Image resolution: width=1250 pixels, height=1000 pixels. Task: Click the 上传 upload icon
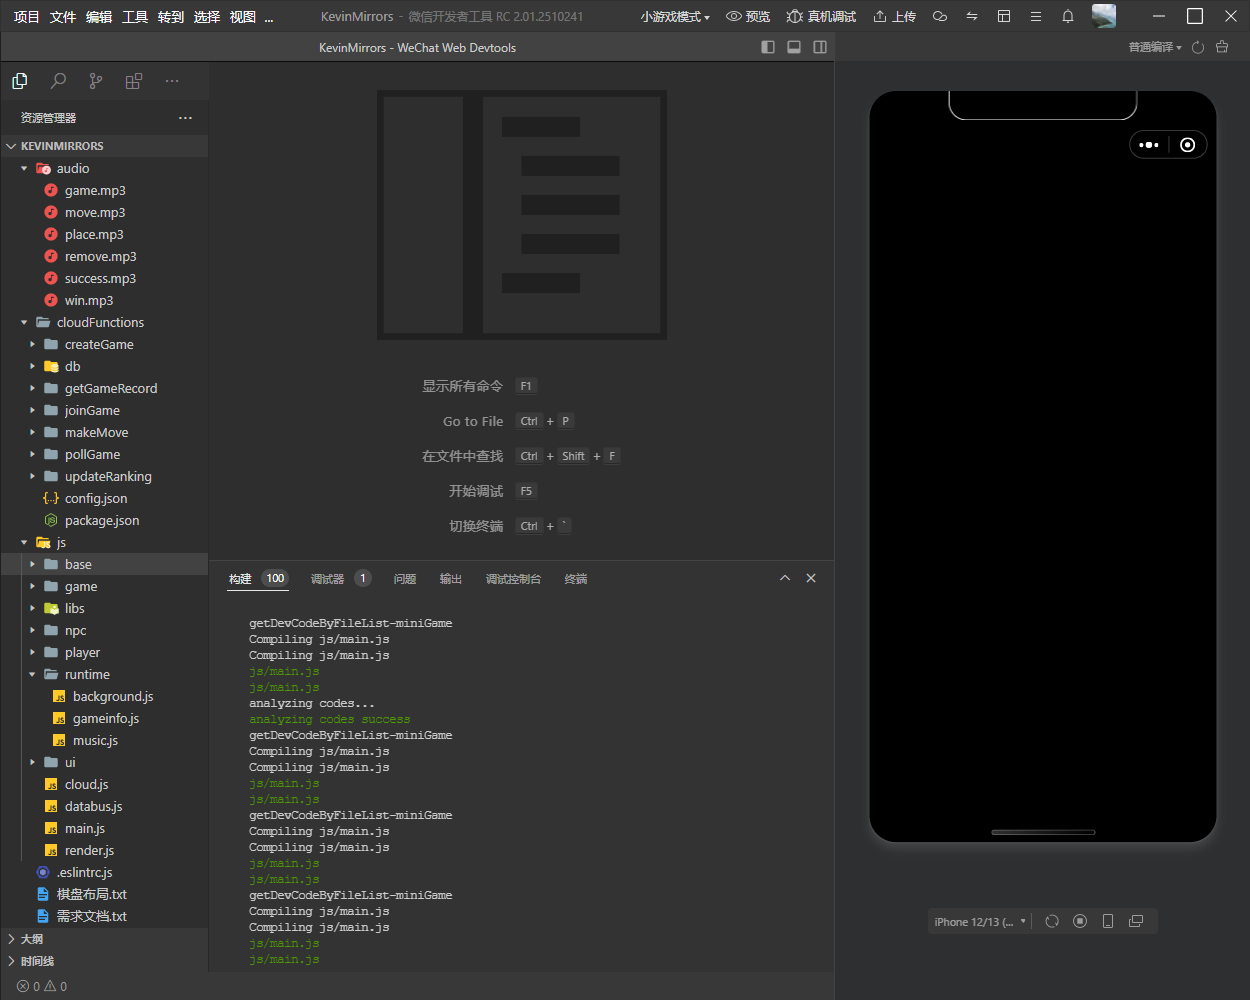point(878,16)
